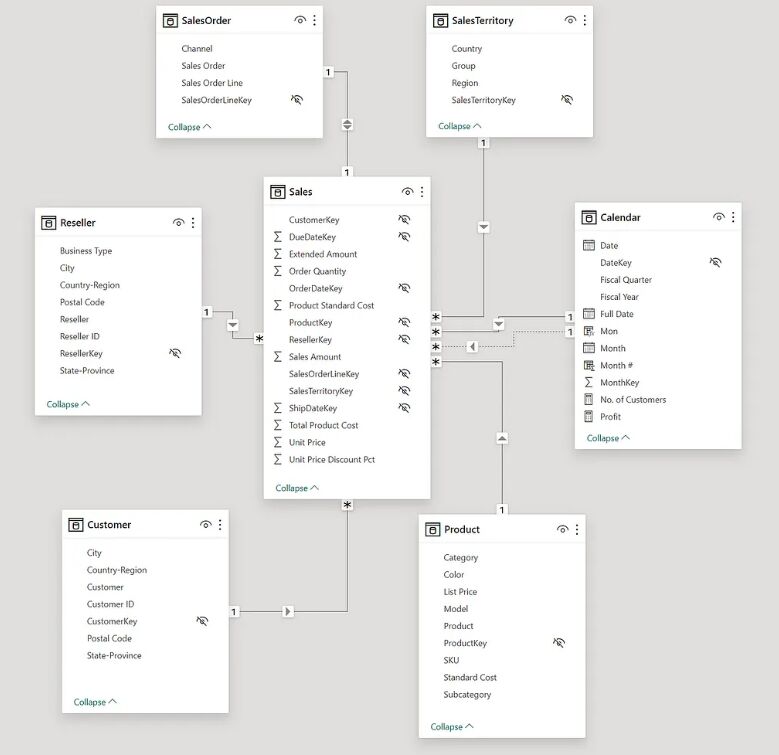The image size is (779, 755).
Task: Click the filter direction arrow on Customer relationship
Action: 288,611
